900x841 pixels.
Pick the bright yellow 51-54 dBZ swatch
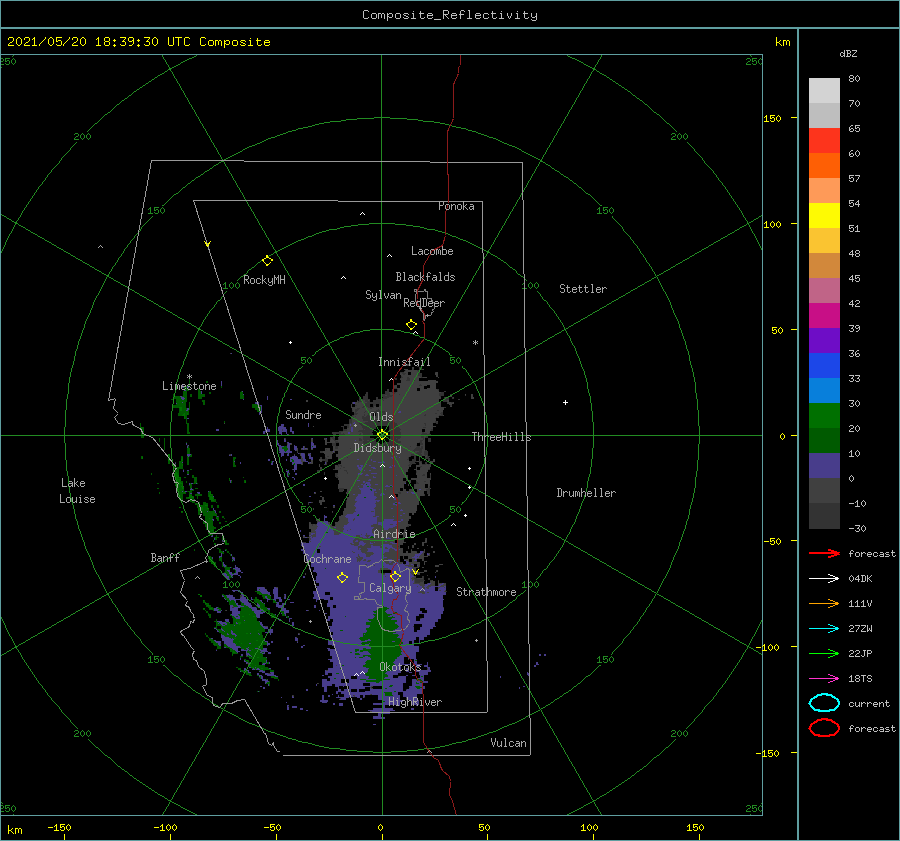[x=824, y=216]
